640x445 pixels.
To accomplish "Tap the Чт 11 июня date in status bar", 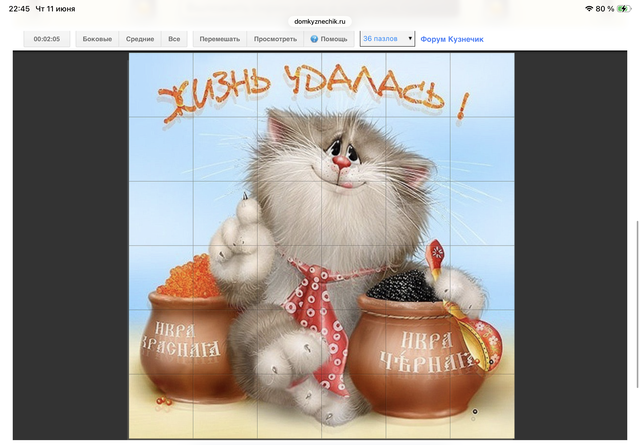I will (56, 9).
